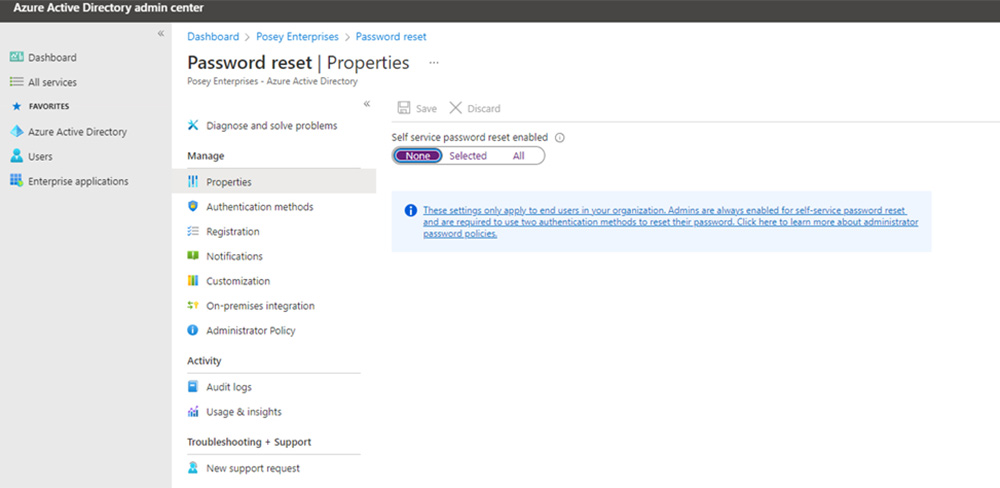Open Enterprise applications from the sidebar
1000x488 pixels.
78,181
